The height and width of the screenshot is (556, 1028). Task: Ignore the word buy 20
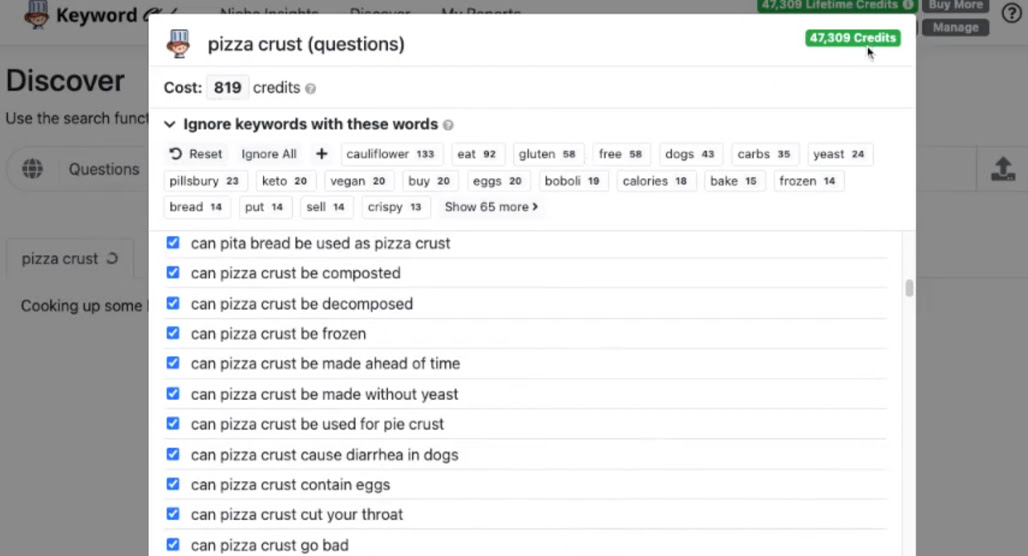(x=429, y=181)
